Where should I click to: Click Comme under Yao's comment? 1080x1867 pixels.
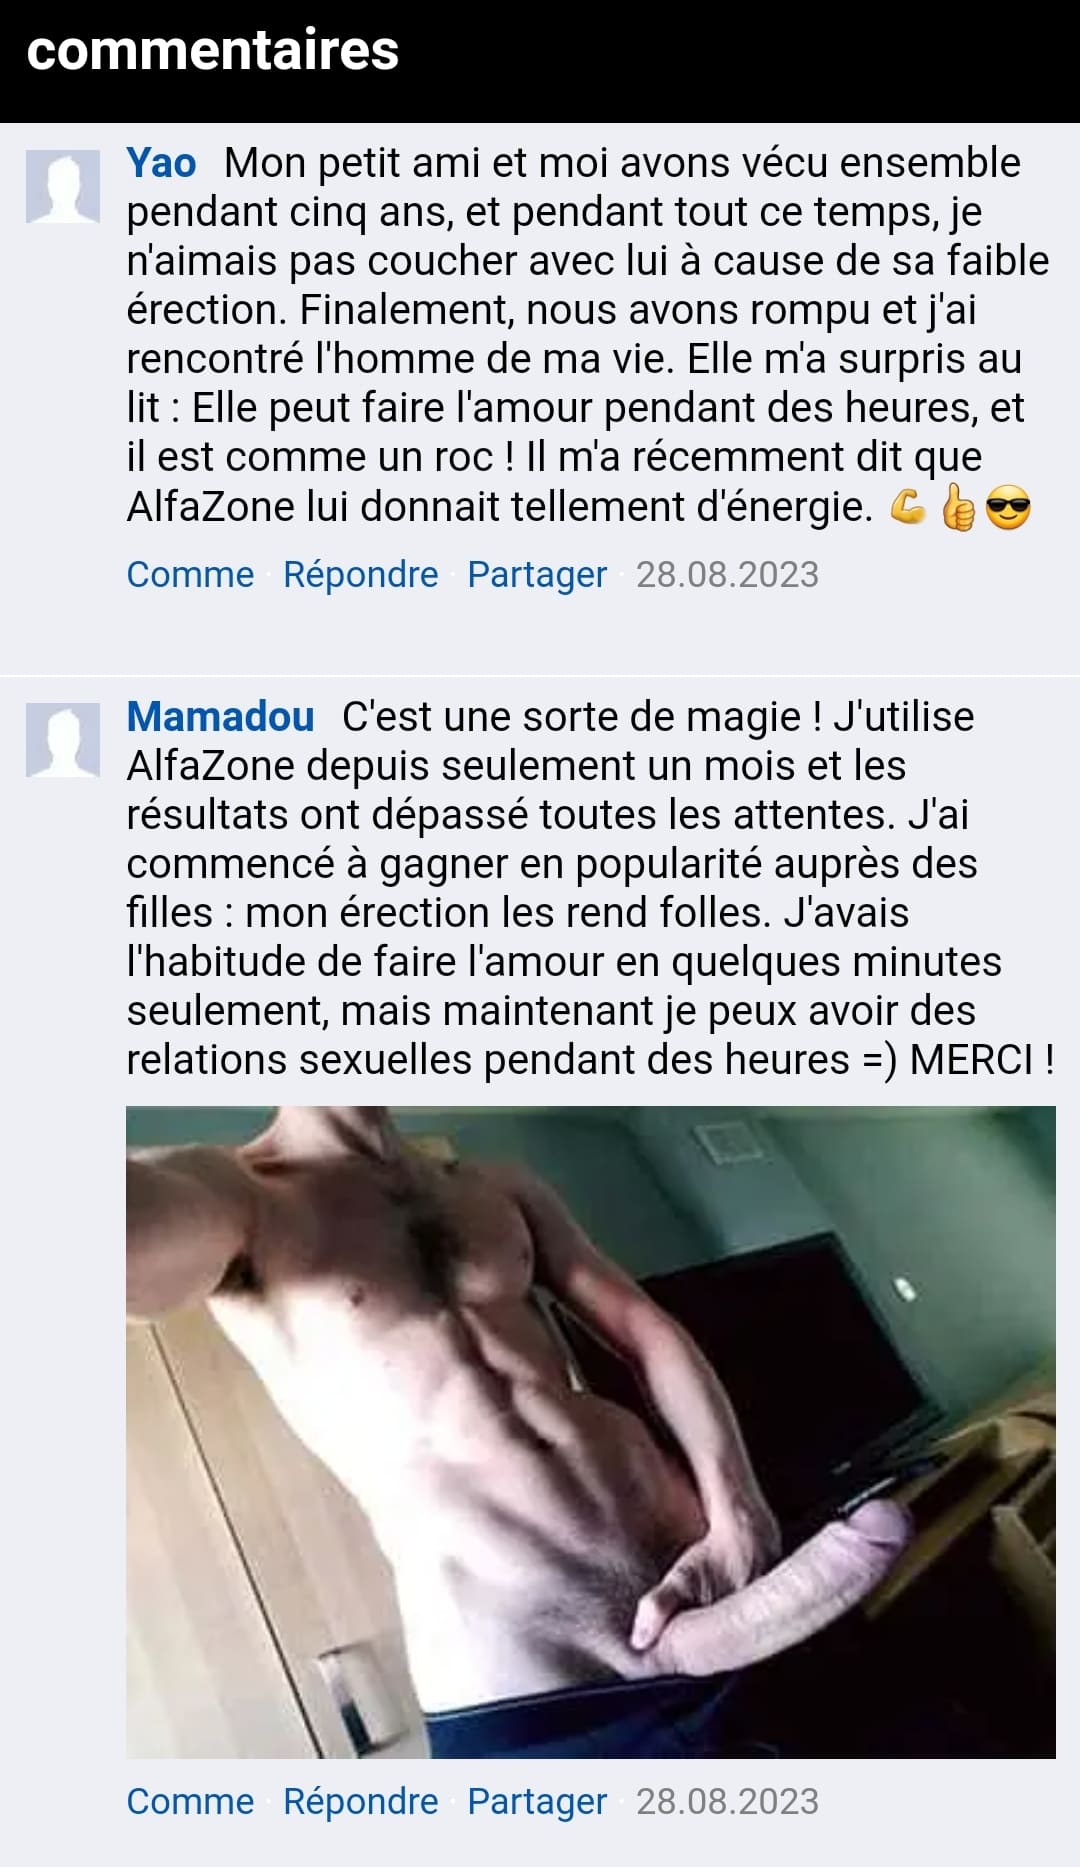190,574
